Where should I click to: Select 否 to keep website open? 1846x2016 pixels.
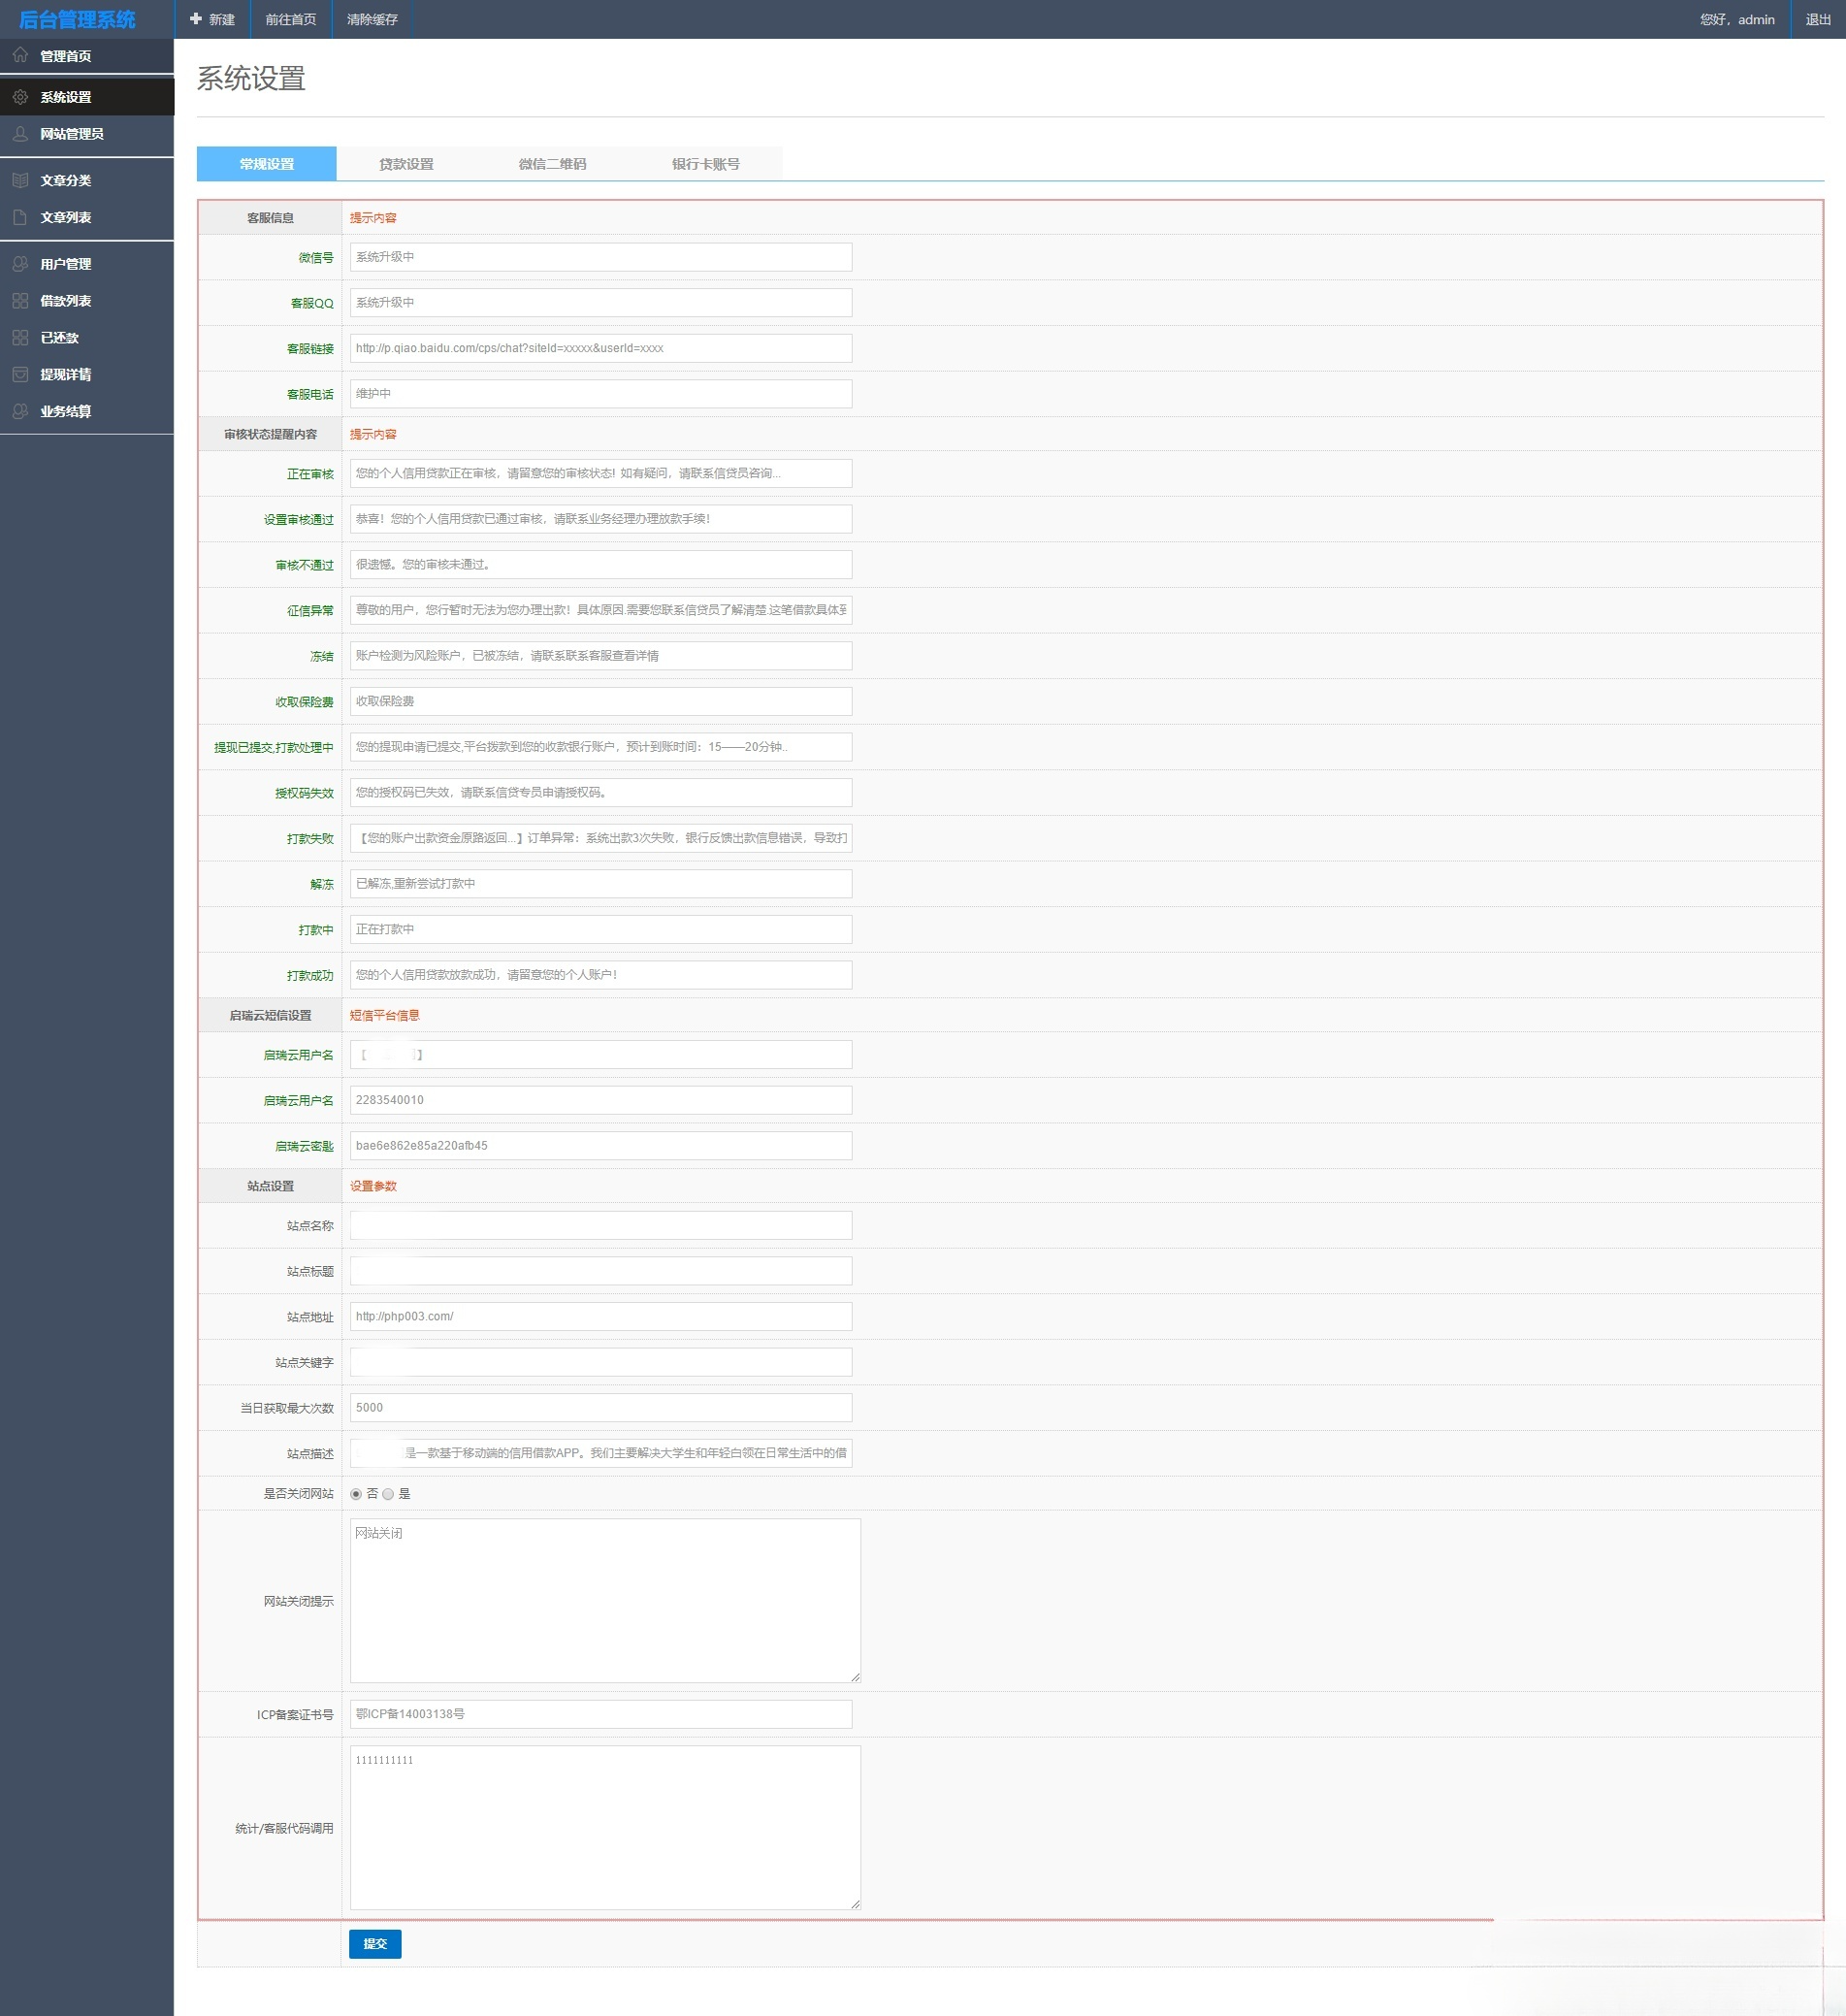(x=356, y=1494)
